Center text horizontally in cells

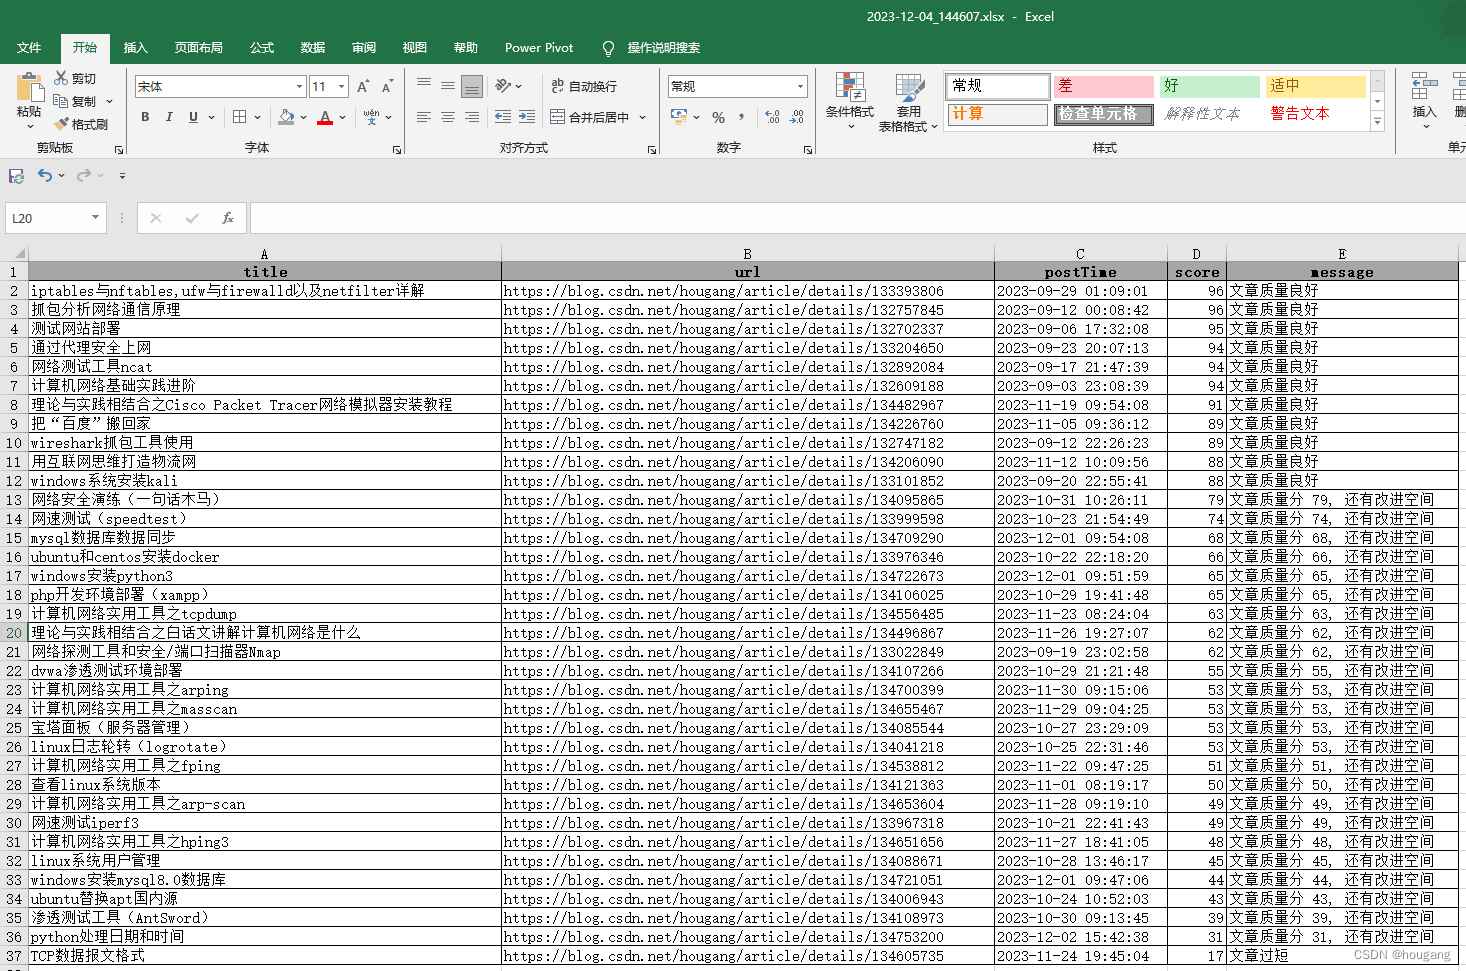click(448, 117)
